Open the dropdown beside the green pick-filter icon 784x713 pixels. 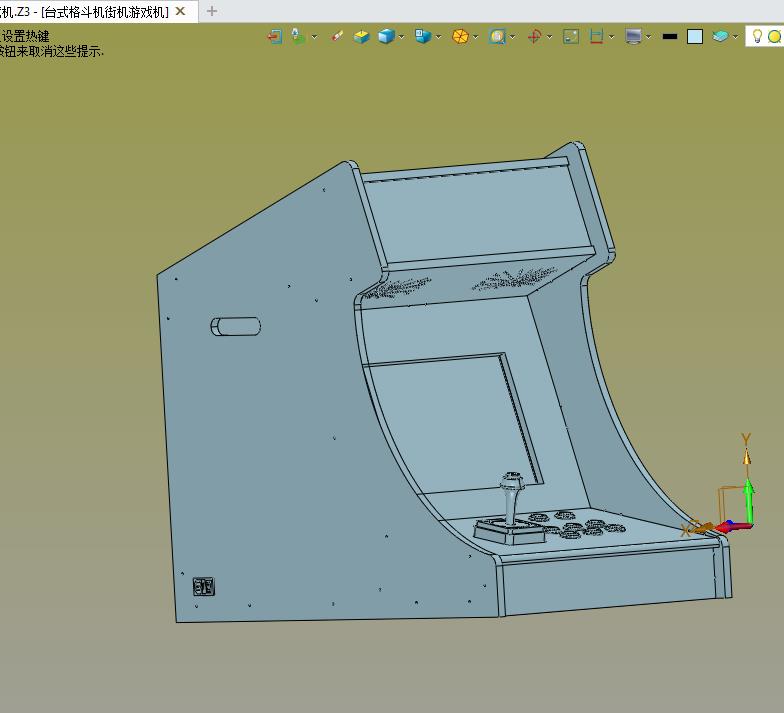(314, 37)
